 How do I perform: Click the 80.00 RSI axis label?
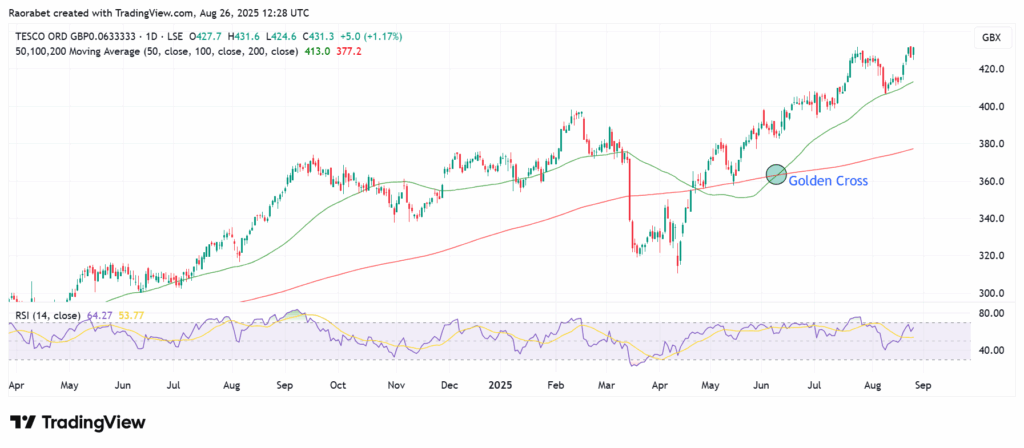(990, 312)
